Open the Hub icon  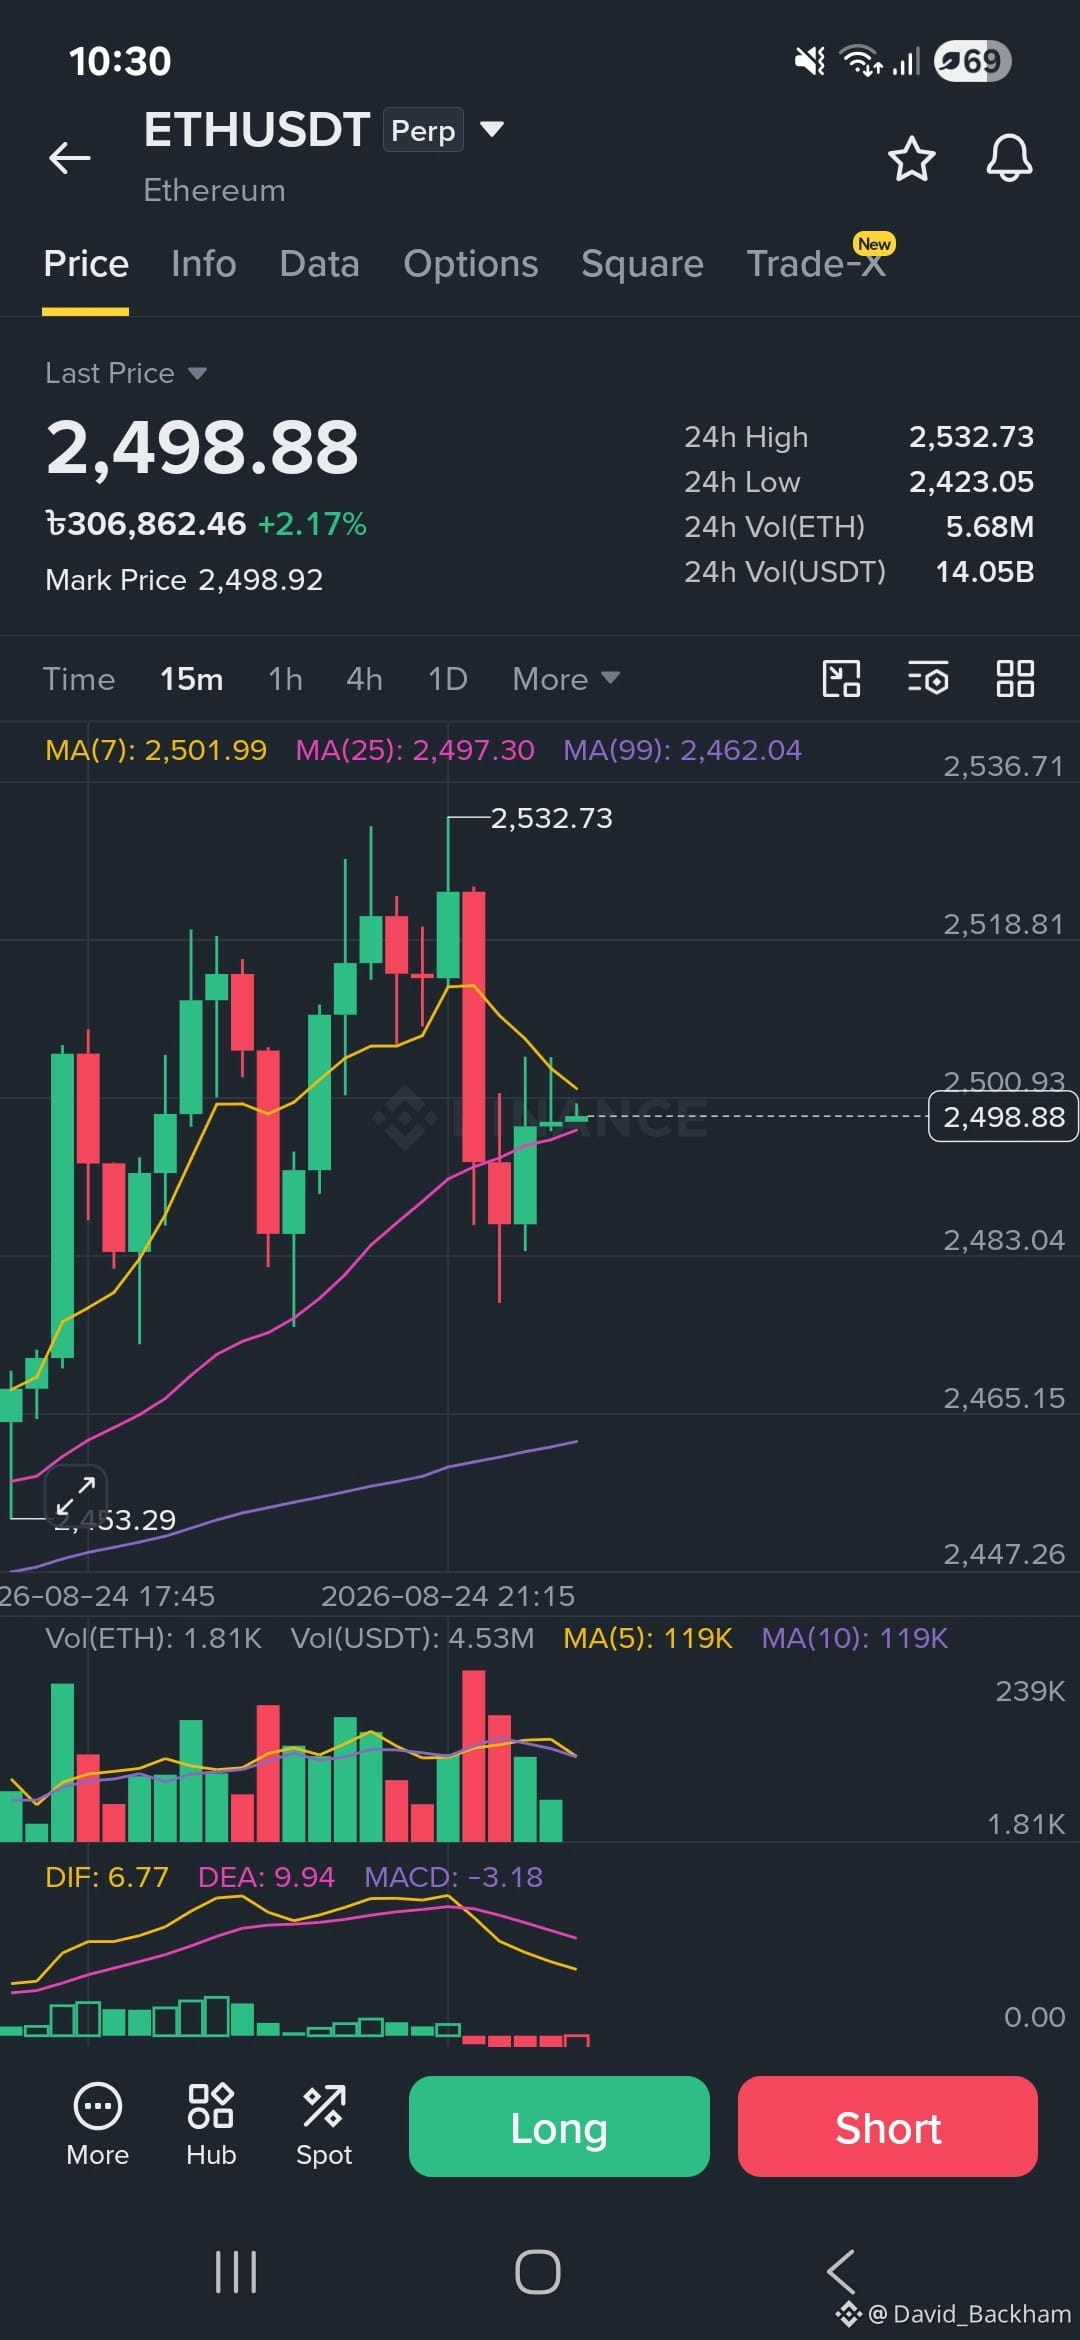point(211,2125)
